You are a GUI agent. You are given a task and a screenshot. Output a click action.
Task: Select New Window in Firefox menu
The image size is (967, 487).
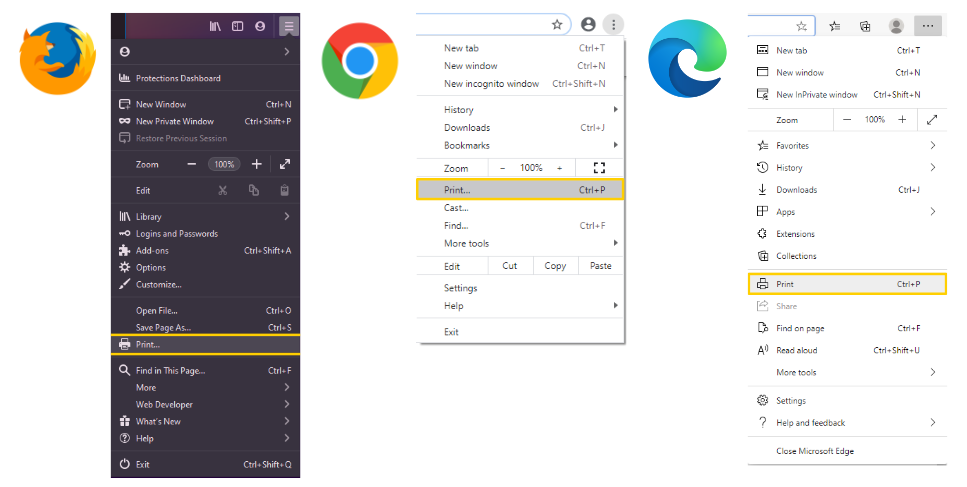click(205, 104)
